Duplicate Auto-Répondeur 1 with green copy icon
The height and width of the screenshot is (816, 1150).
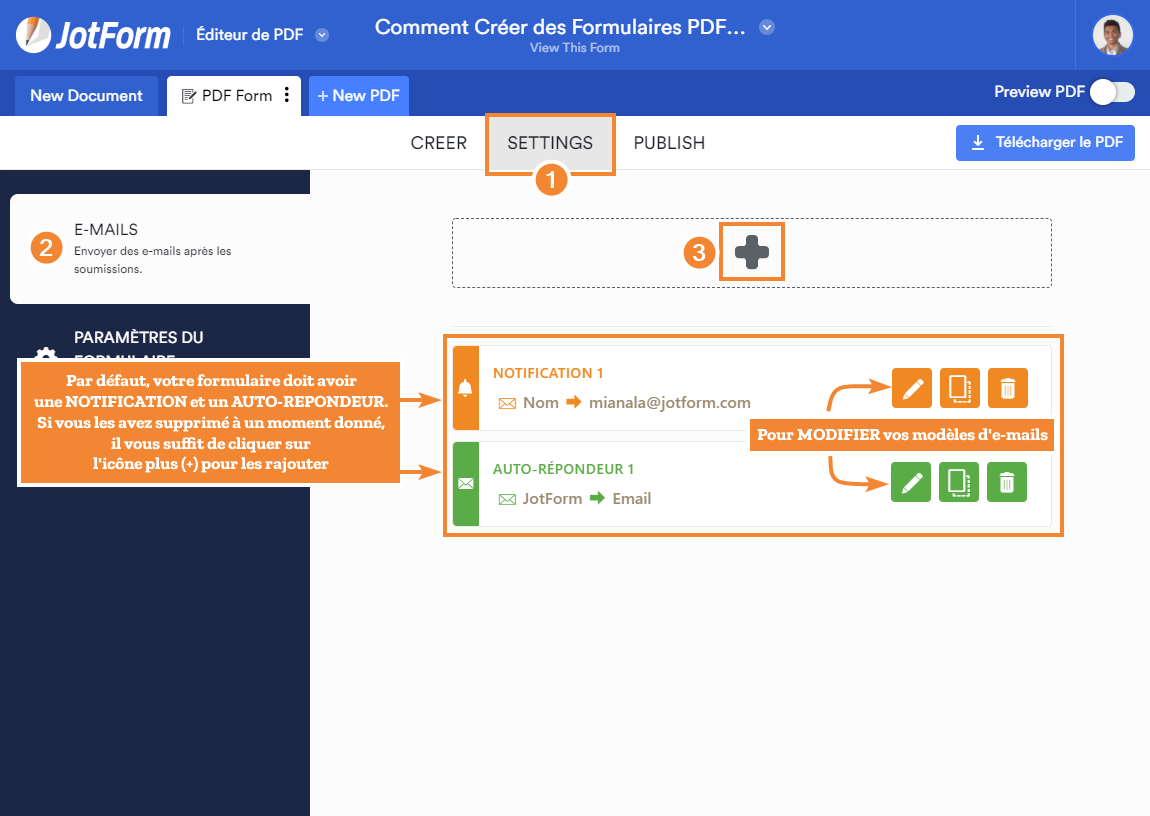(x=959, y=482)
